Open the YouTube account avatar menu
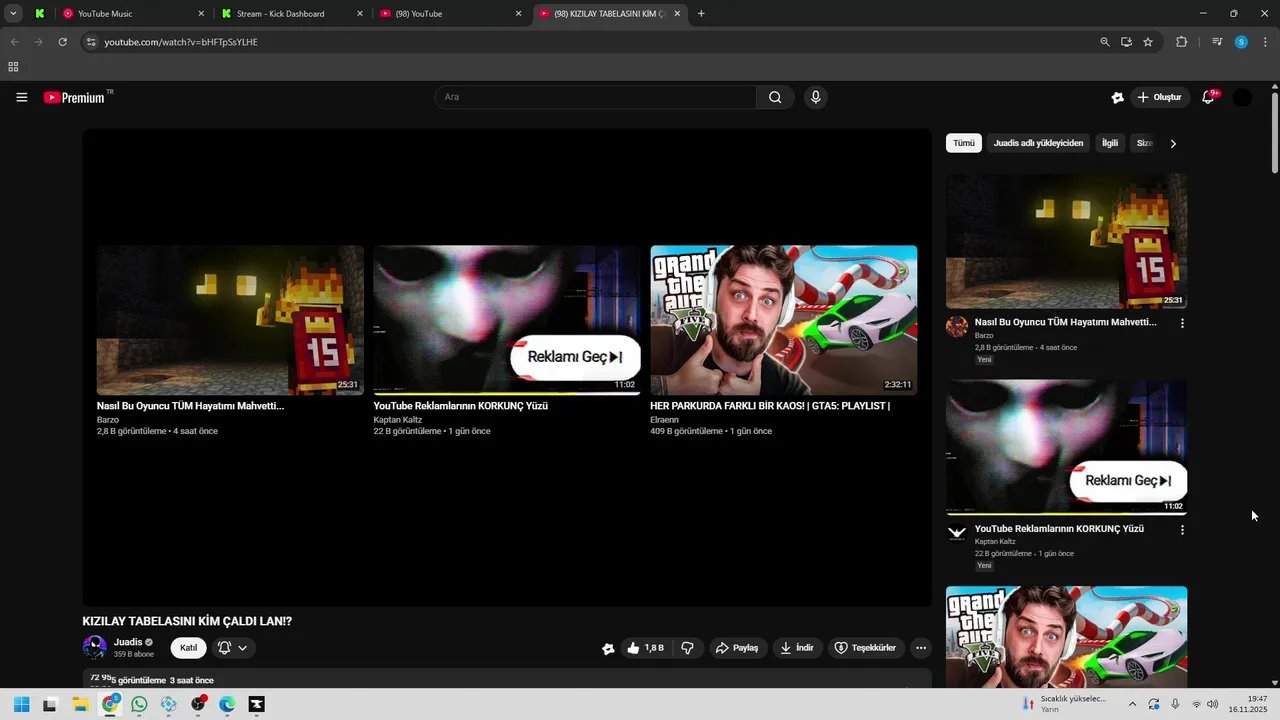The image size is (1280, 720). [1242, 97]
